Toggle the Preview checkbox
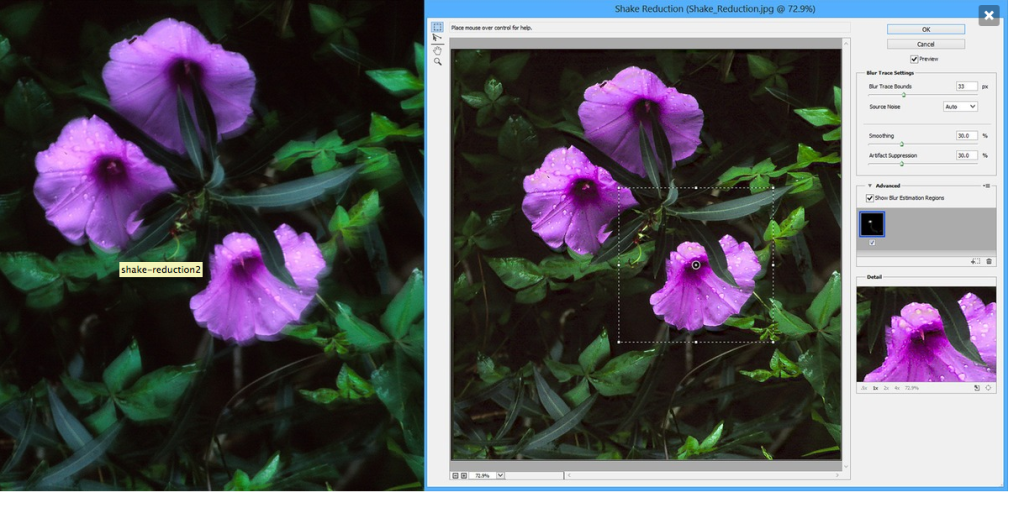1024x508 pixels. pos(914,59)
